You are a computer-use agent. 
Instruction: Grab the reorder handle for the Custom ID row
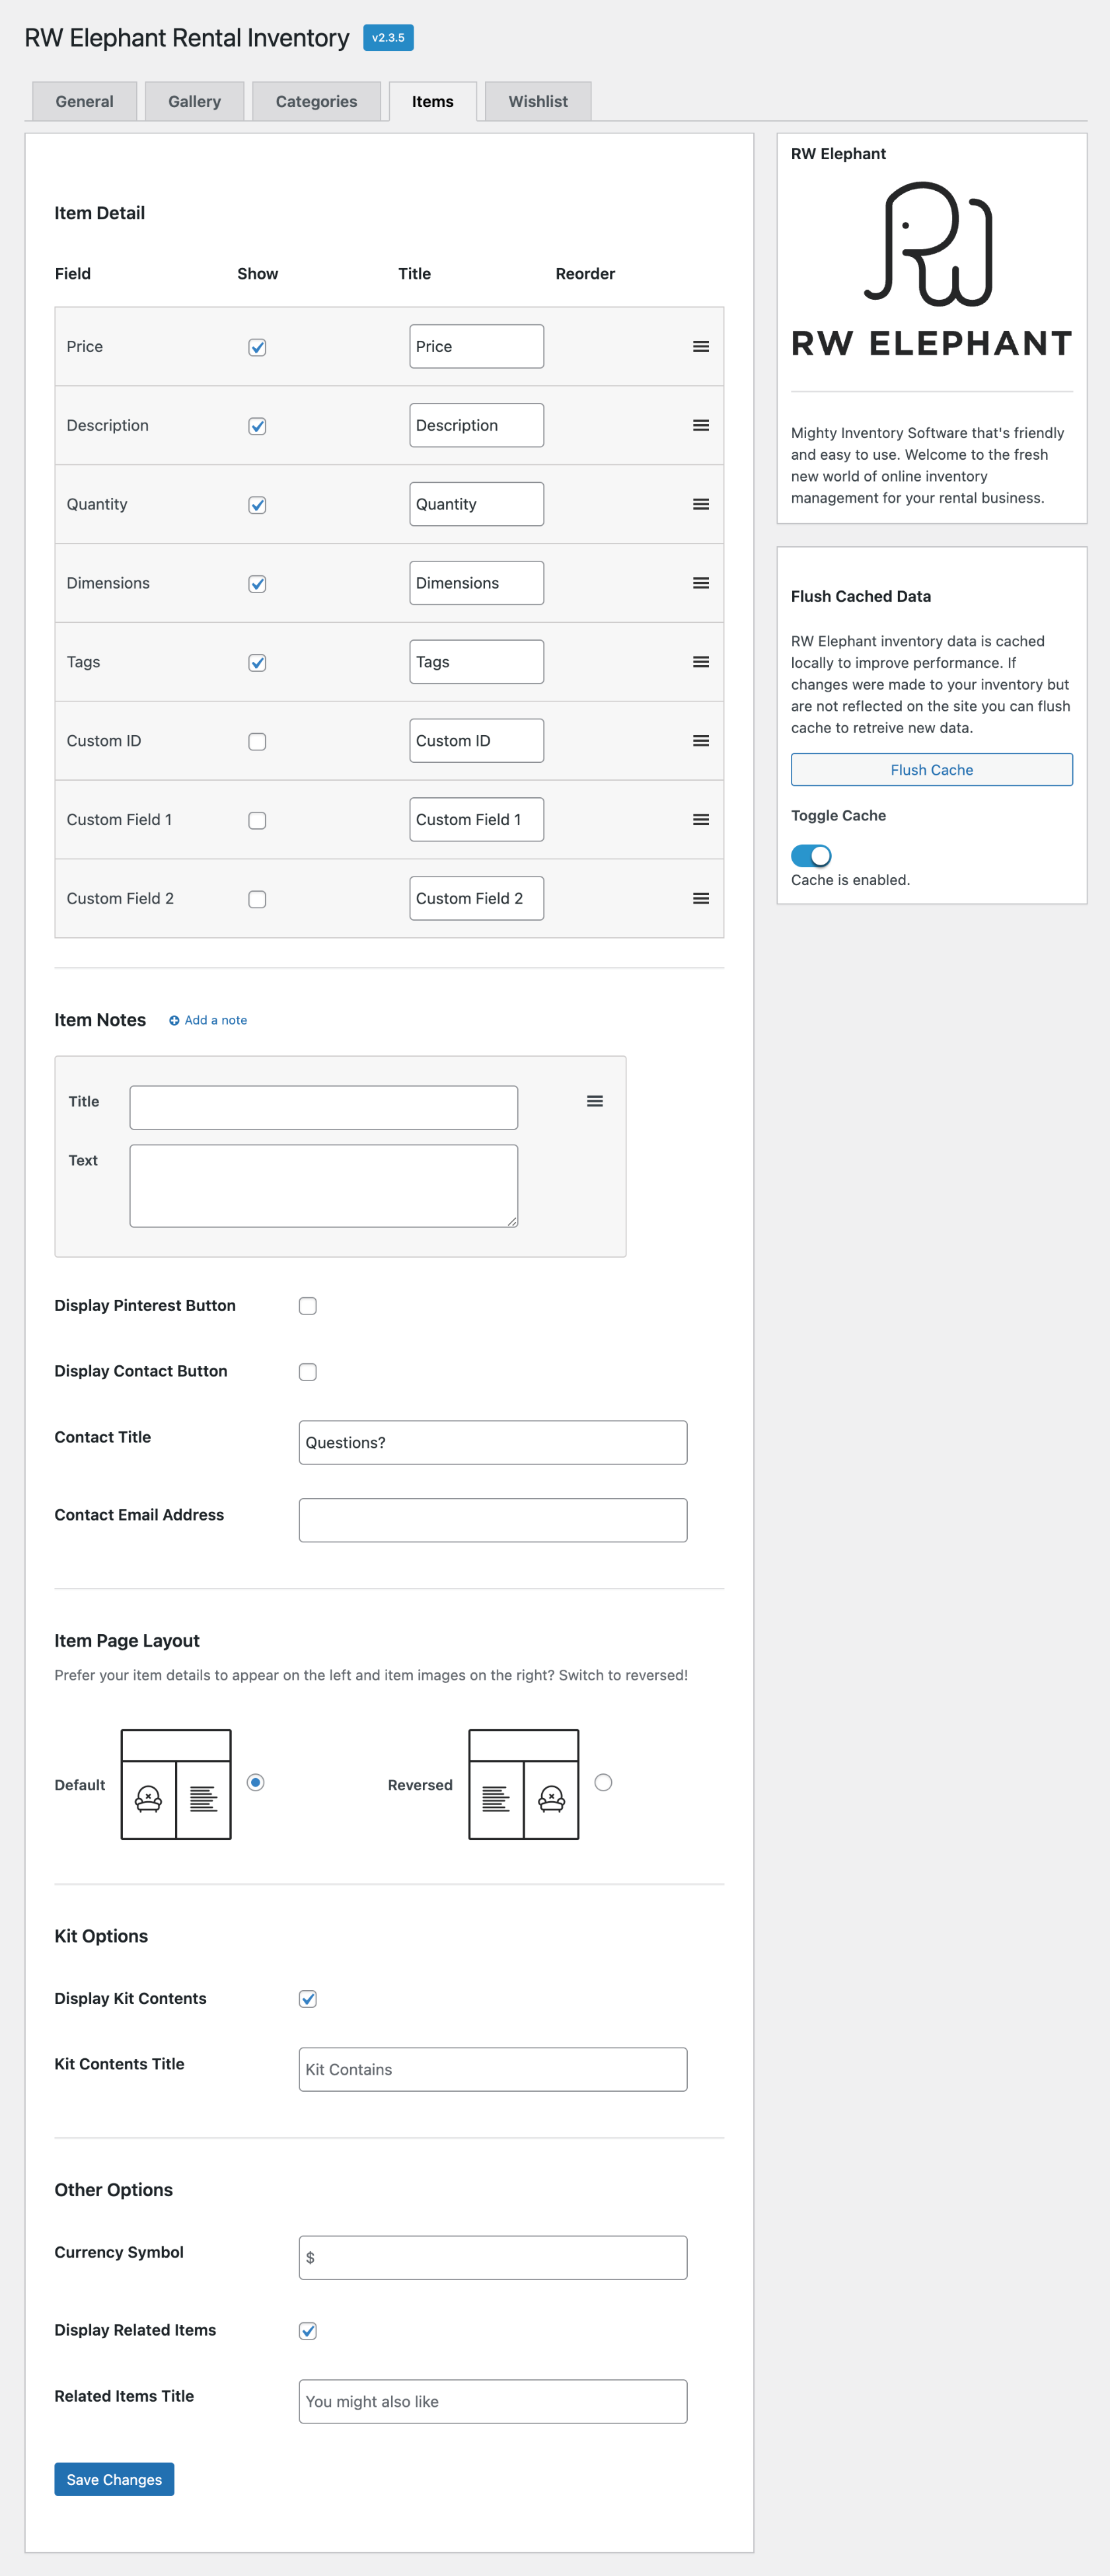[701, 741]
